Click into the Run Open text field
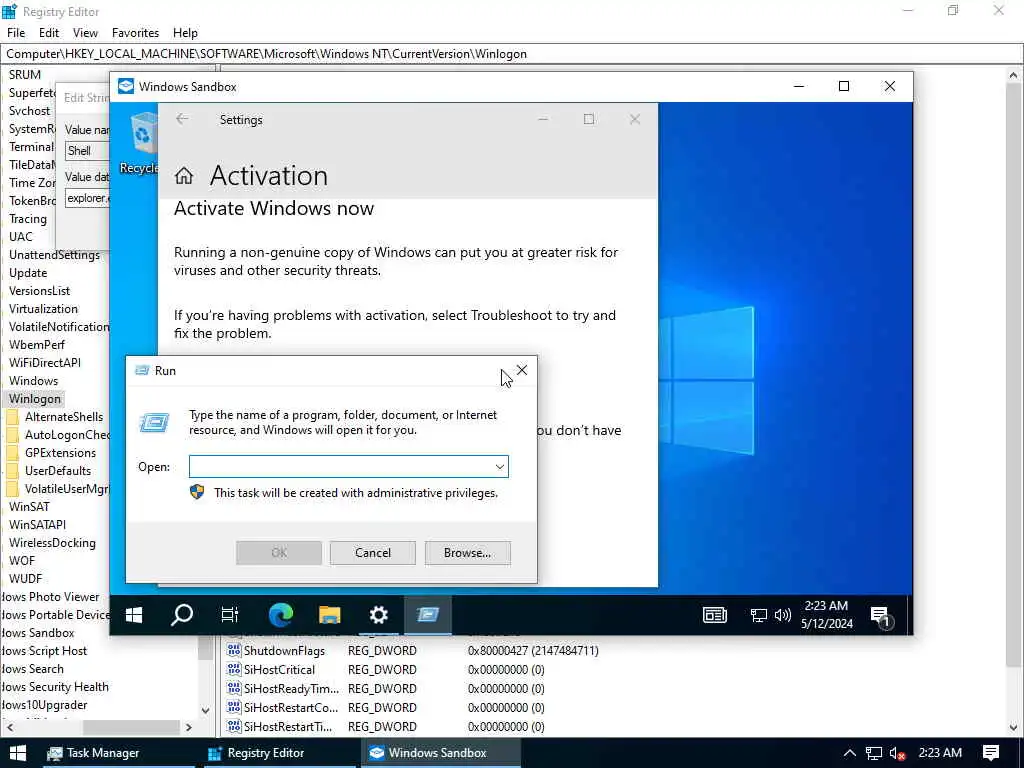 (x=340, y=467)
